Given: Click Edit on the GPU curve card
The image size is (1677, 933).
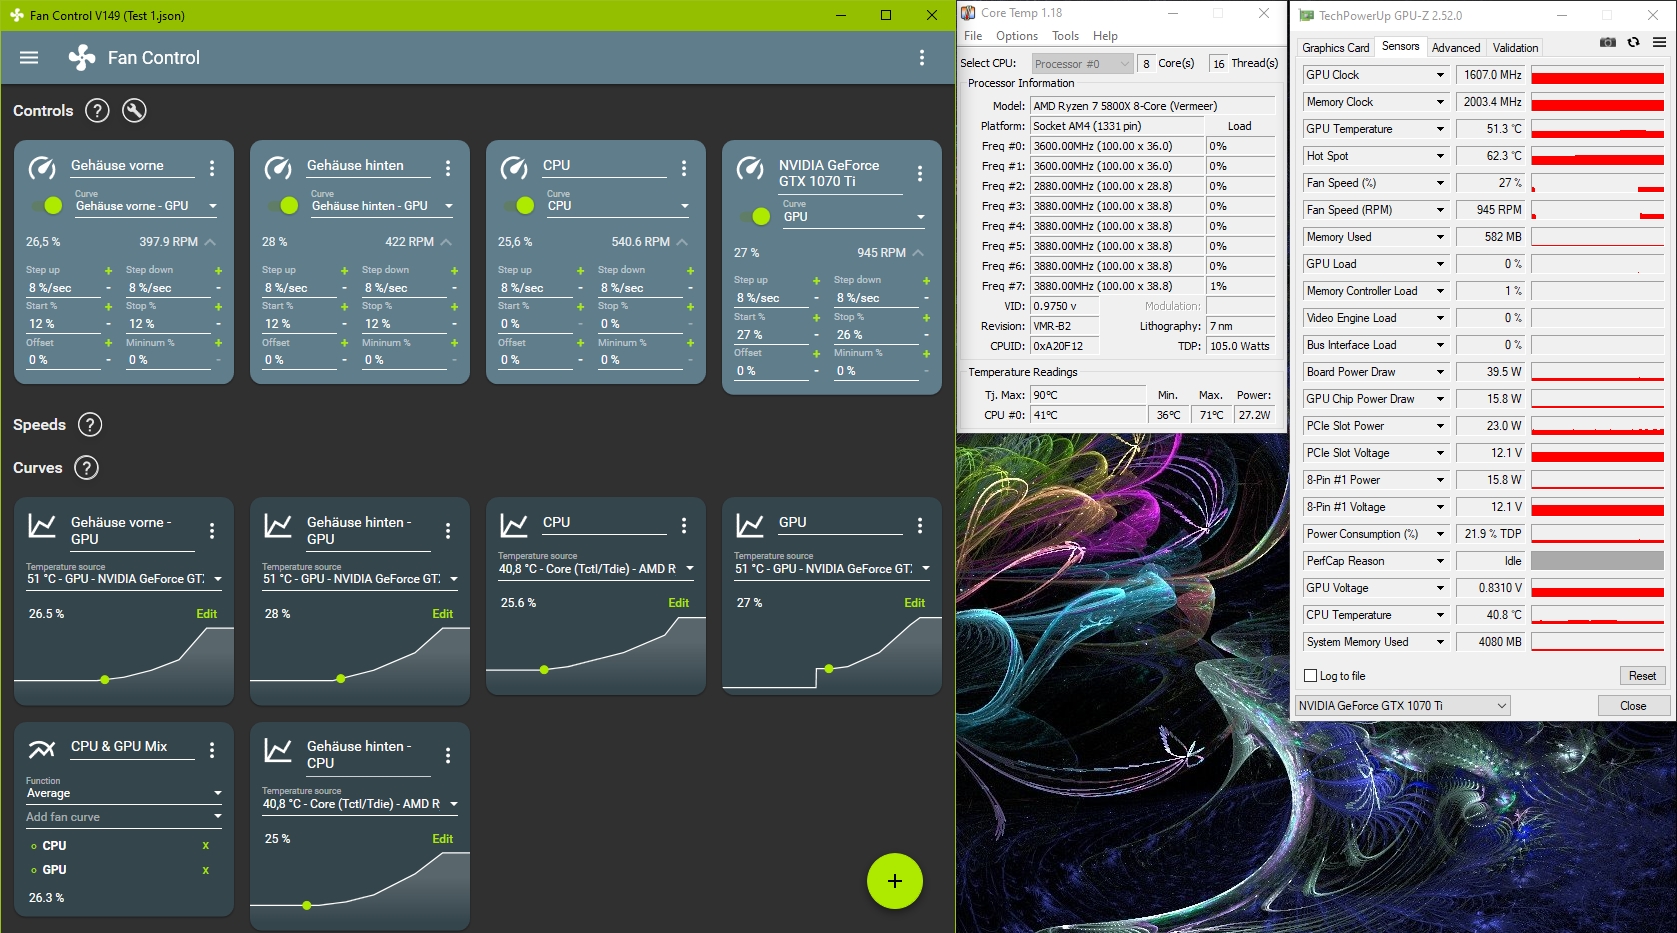Looking at the screenshot, I should pyautogui.click(x=914, y=603).
